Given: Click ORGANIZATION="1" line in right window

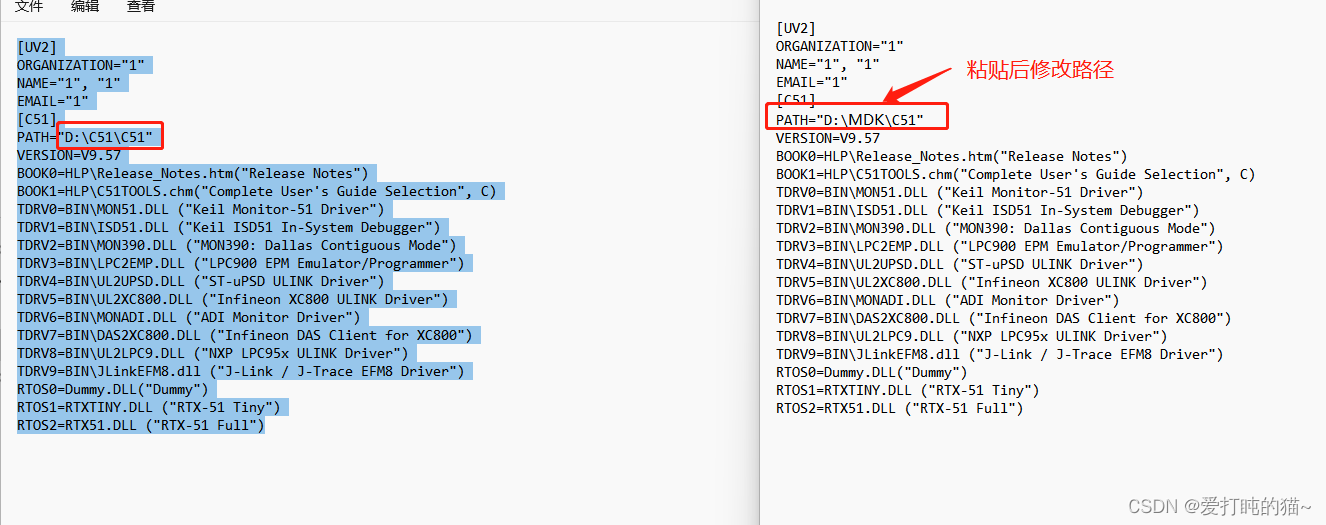Looking at the screenshot, I should [x=840, y=46].
